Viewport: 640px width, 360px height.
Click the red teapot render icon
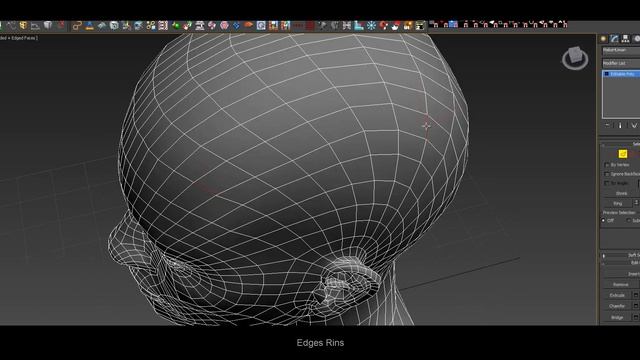tap(395, 26)
